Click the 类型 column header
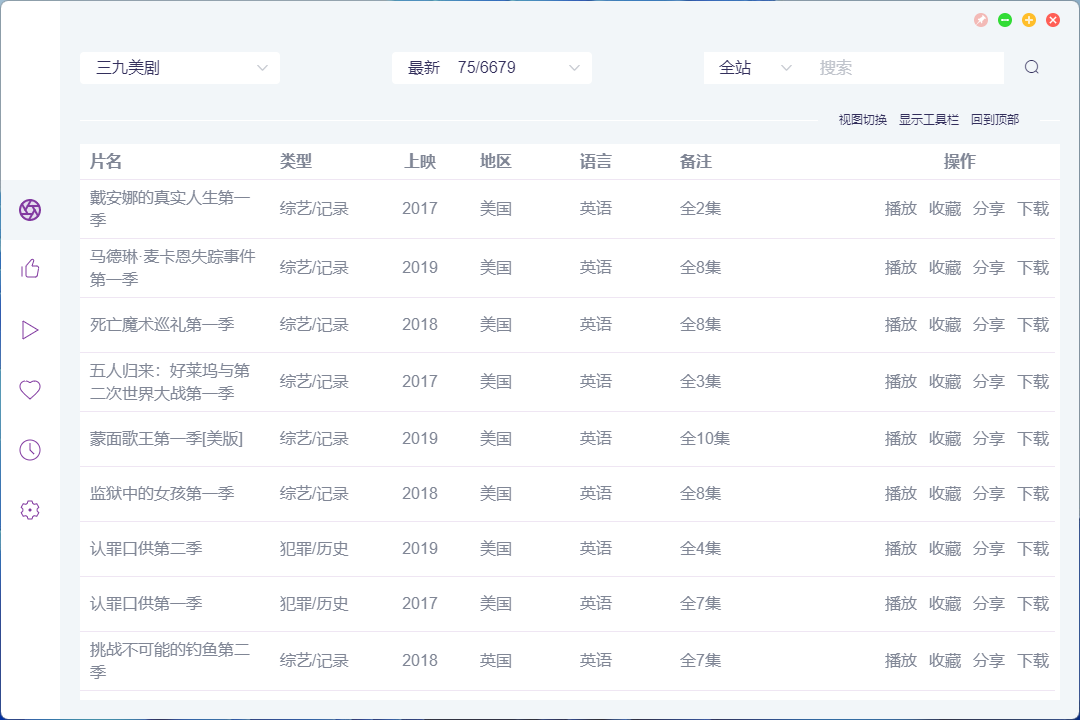The image size is (1080, 720). 296,161
